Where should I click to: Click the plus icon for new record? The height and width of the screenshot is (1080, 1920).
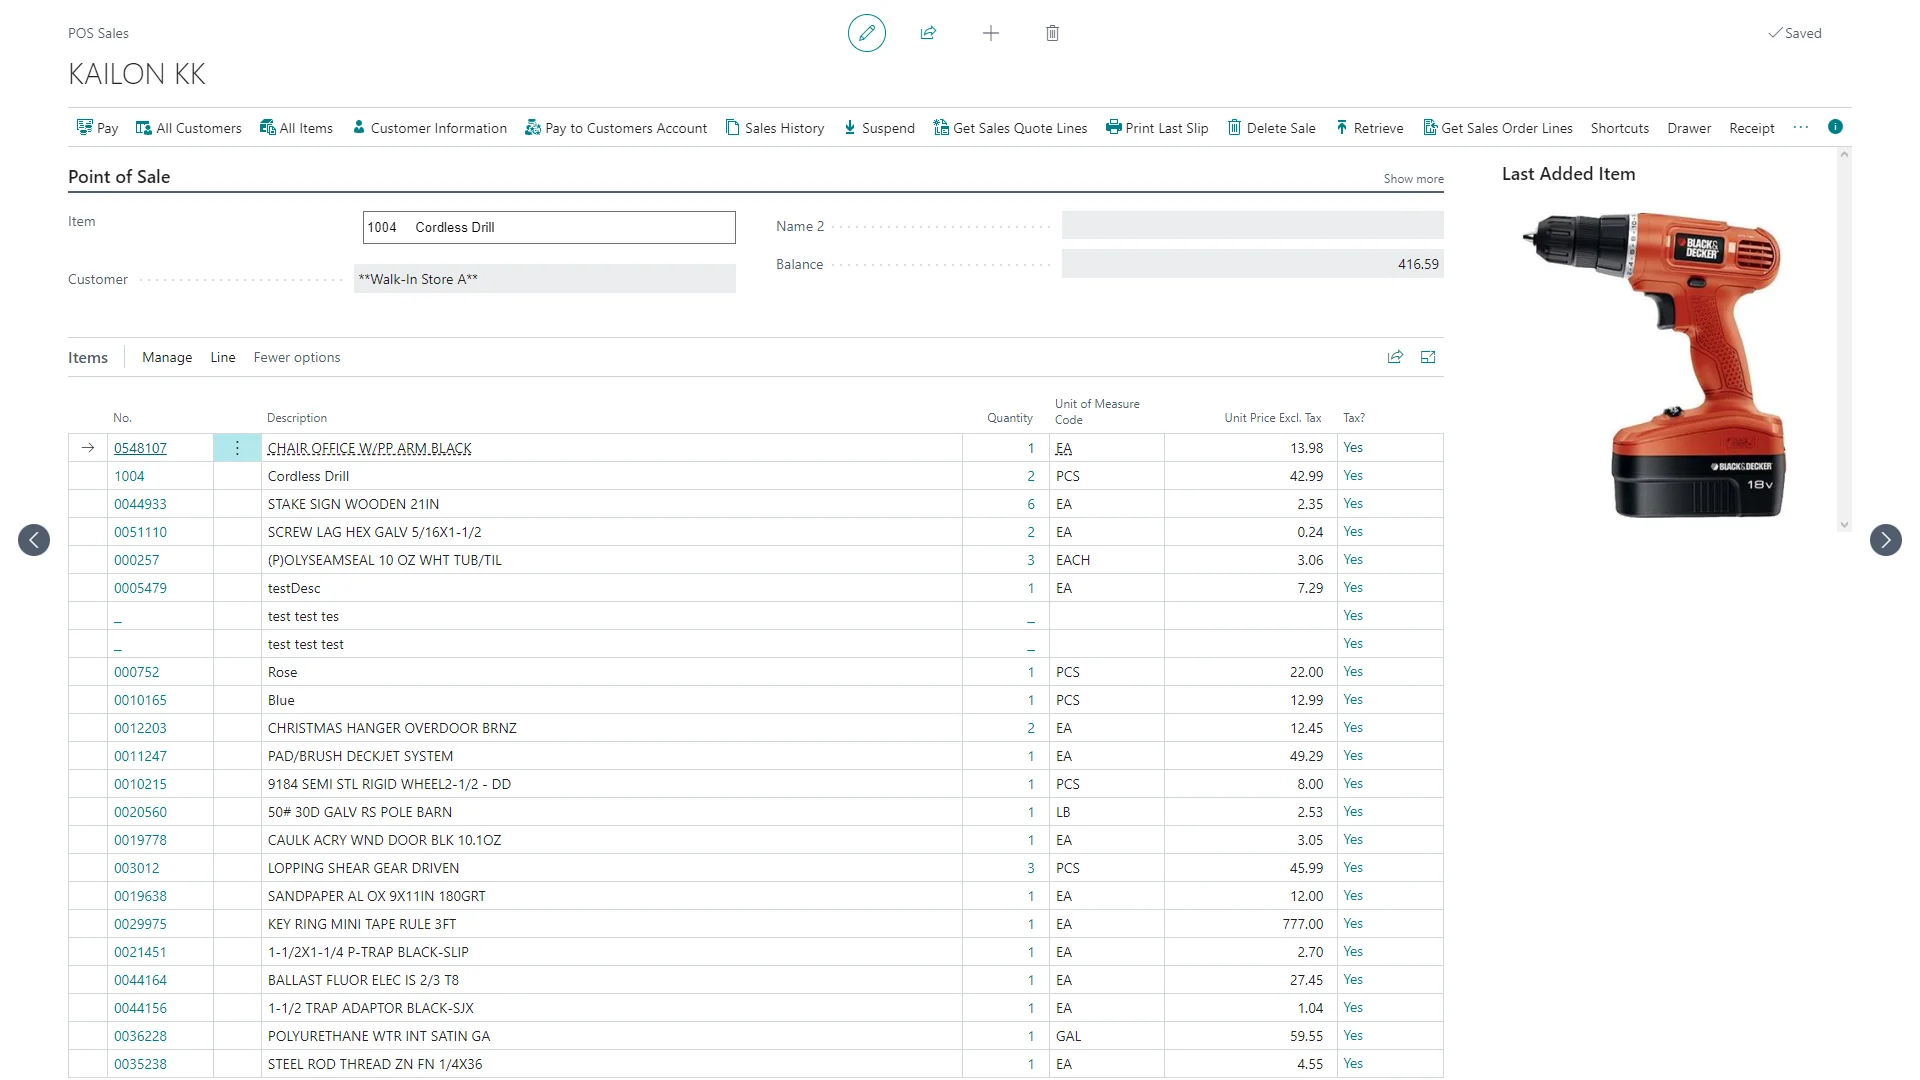(x=990, y=33)
